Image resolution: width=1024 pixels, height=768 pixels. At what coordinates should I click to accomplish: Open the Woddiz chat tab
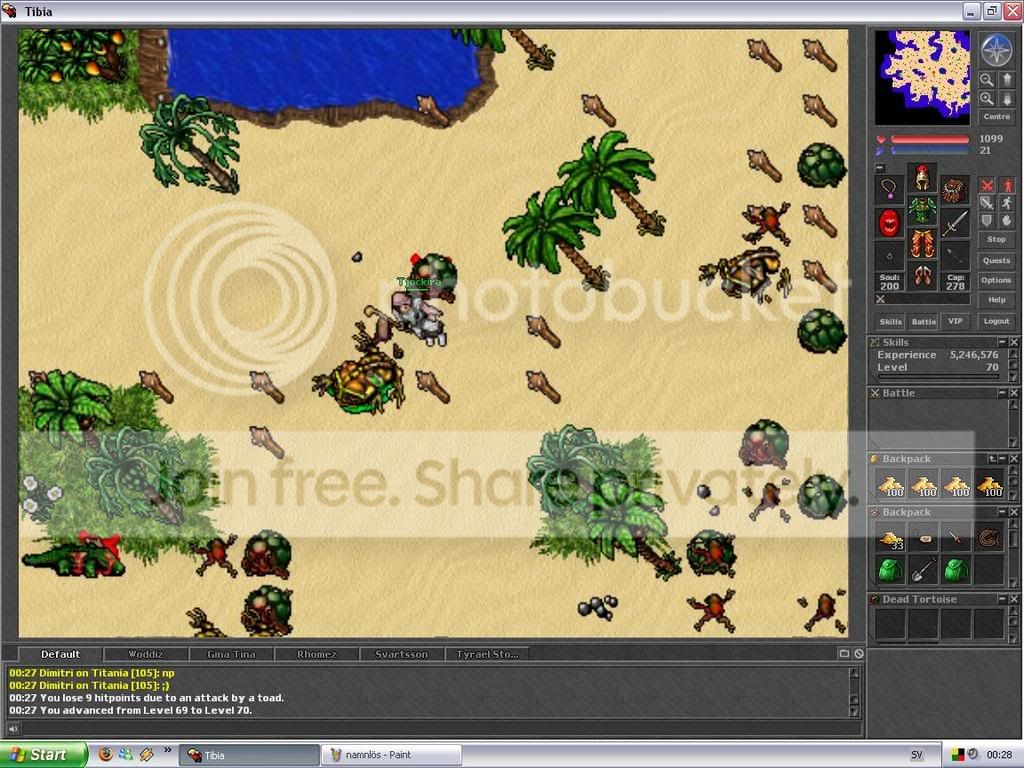pyautogui.click(x=146, y=654)
